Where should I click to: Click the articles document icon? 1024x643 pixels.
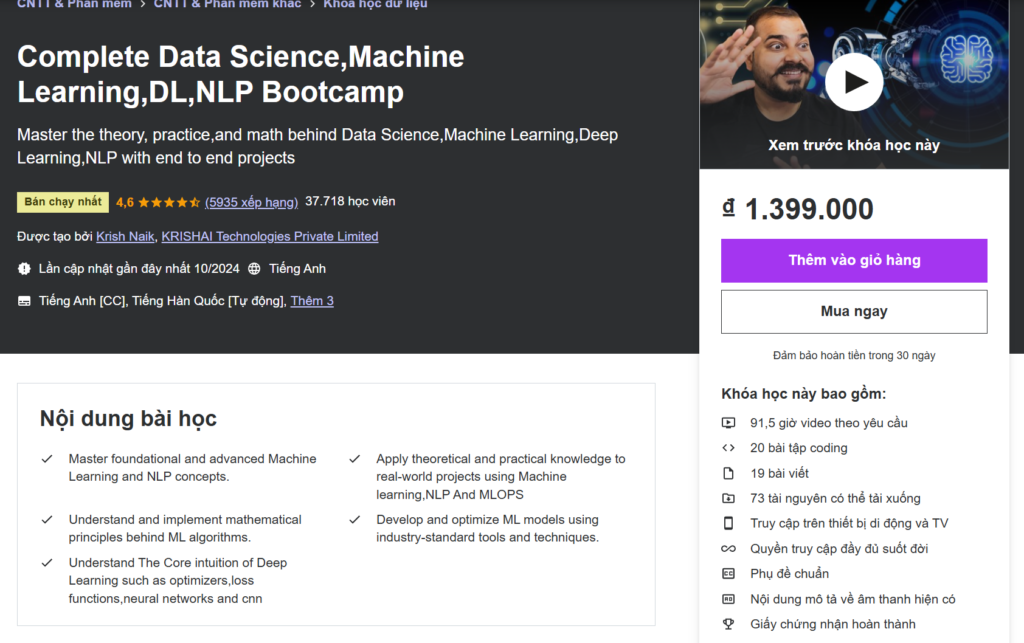[x=728, y=473]
